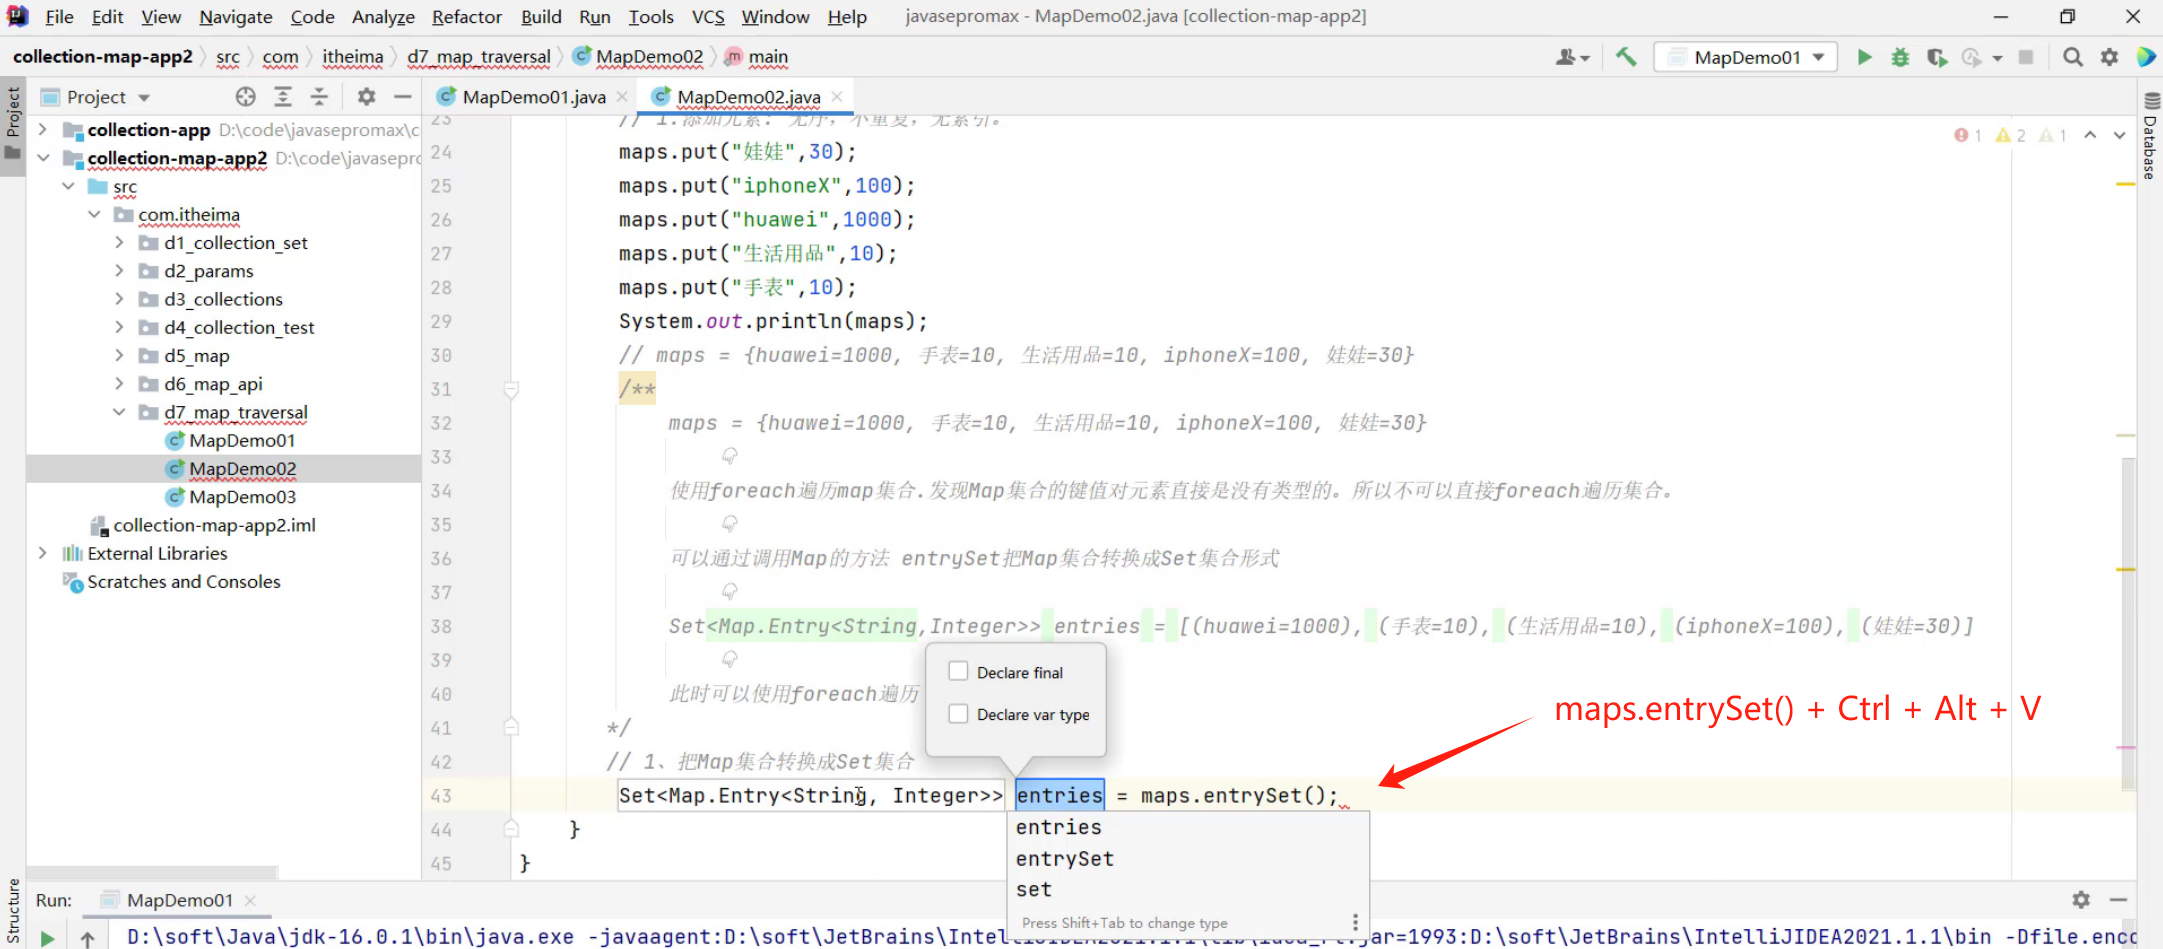The width and height of the screenshot is (2163, 949).
Task: Hide the Run panel with minus icon
Action: (x=2118, y=900)
